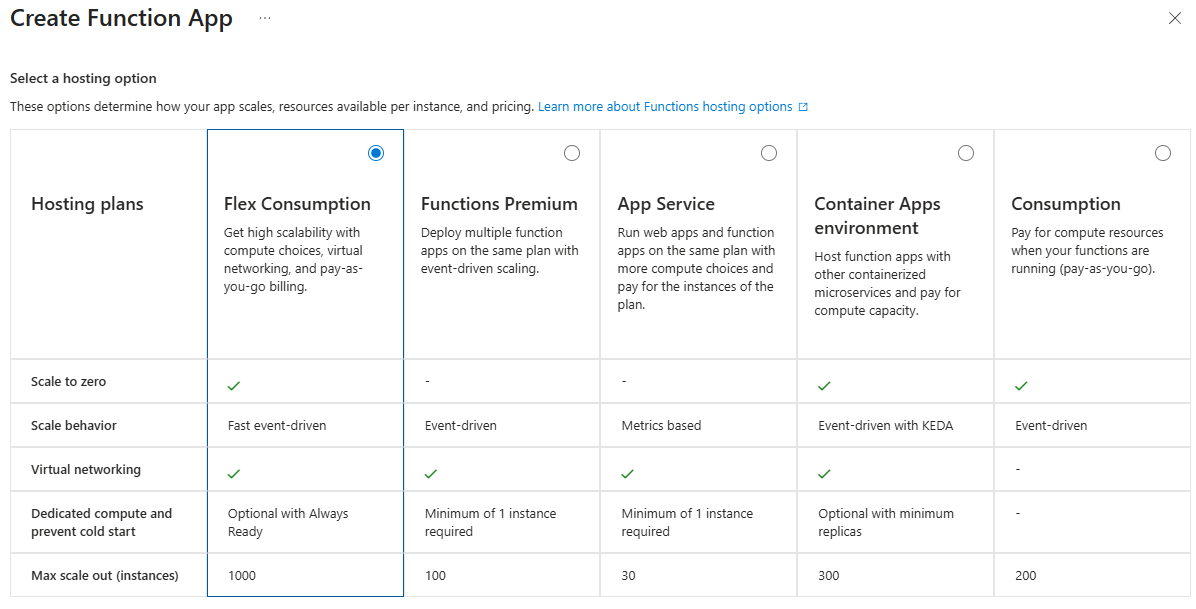This screenshot has height=609, width=1196.
Task: Choose the App Service hosting plan radio
Action: tap(769, 153)
